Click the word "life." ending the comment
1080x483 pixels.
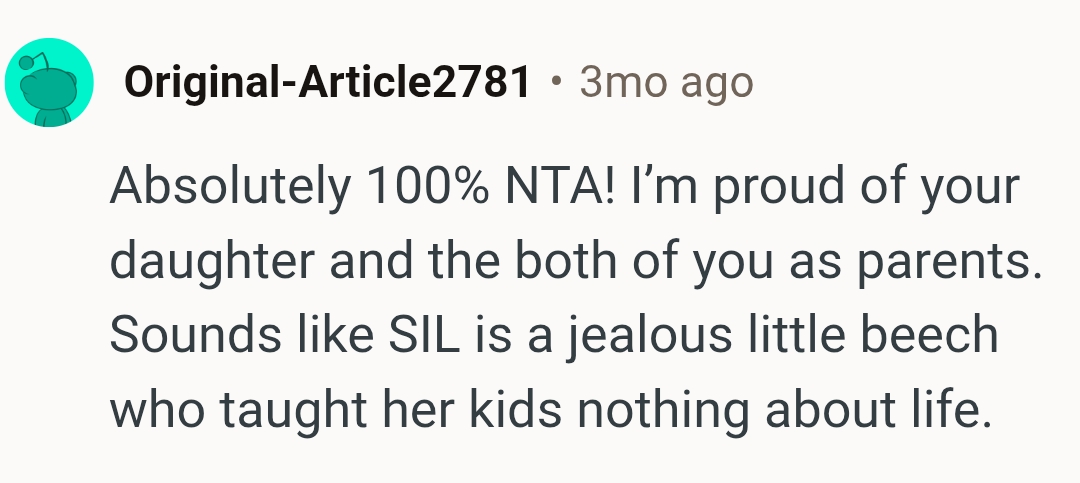pos(933,410)
